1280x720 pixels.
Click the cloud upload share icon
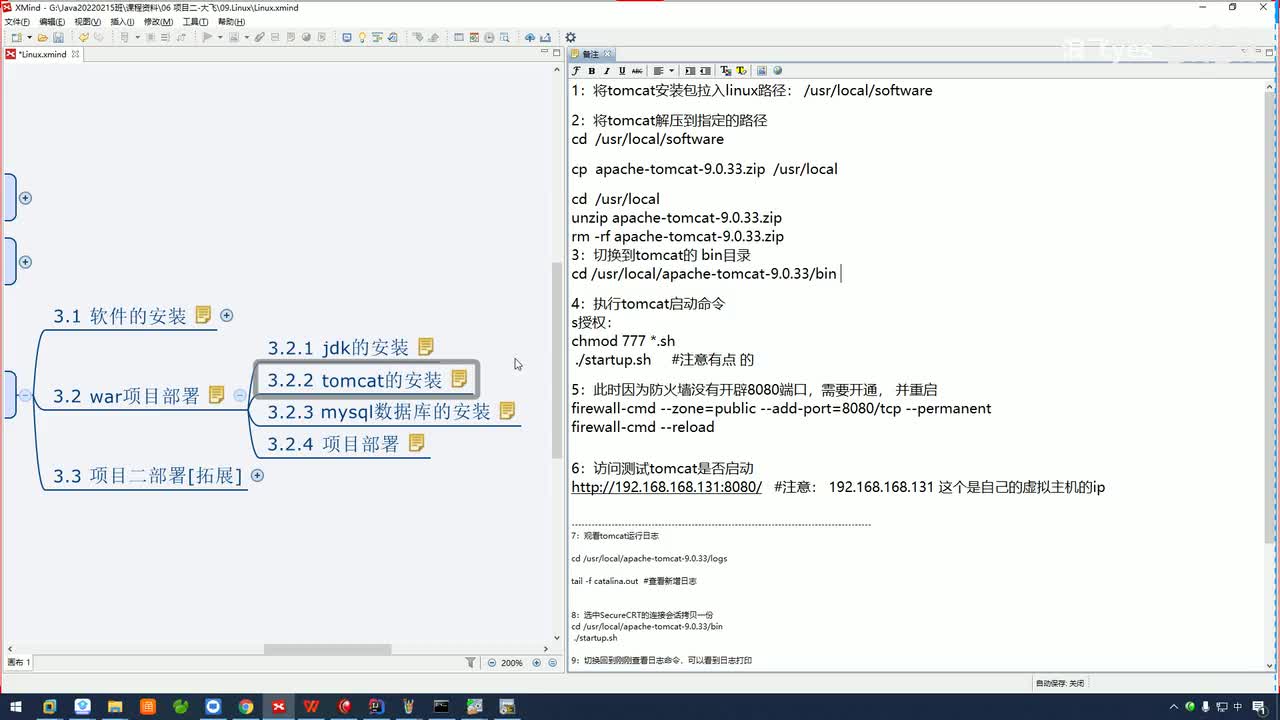tap(530, 37)
